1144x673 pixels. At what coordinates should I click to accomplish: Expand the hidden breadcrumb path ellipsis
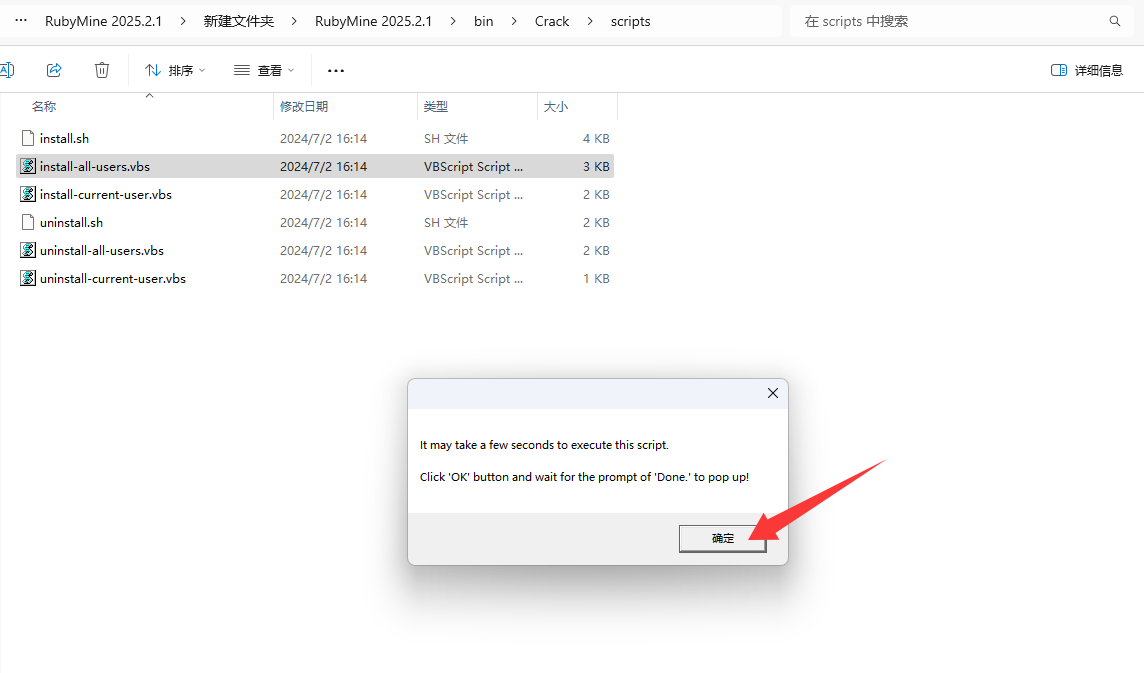tap(21, 20)
